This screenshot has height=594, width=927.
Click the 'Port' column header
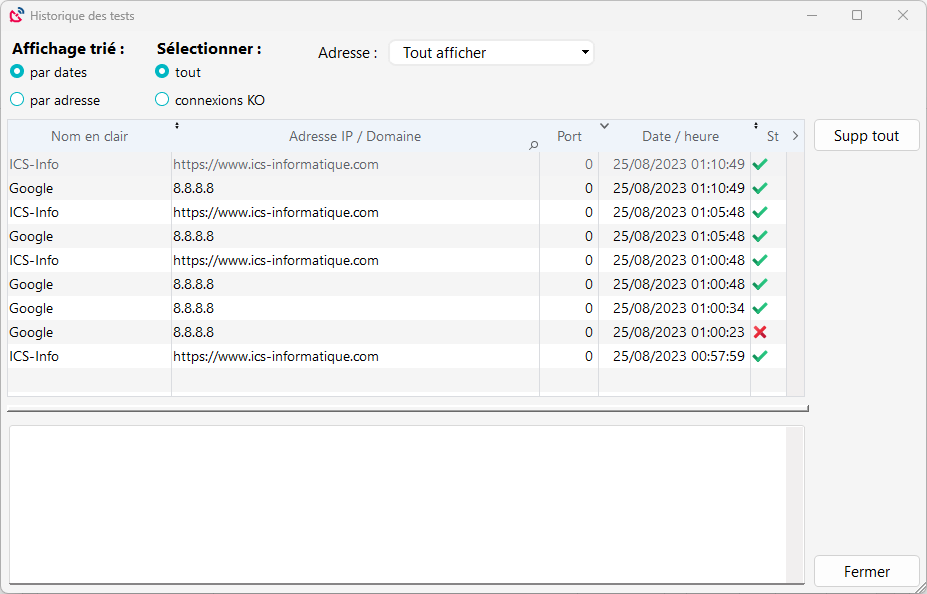click(569, 137)
